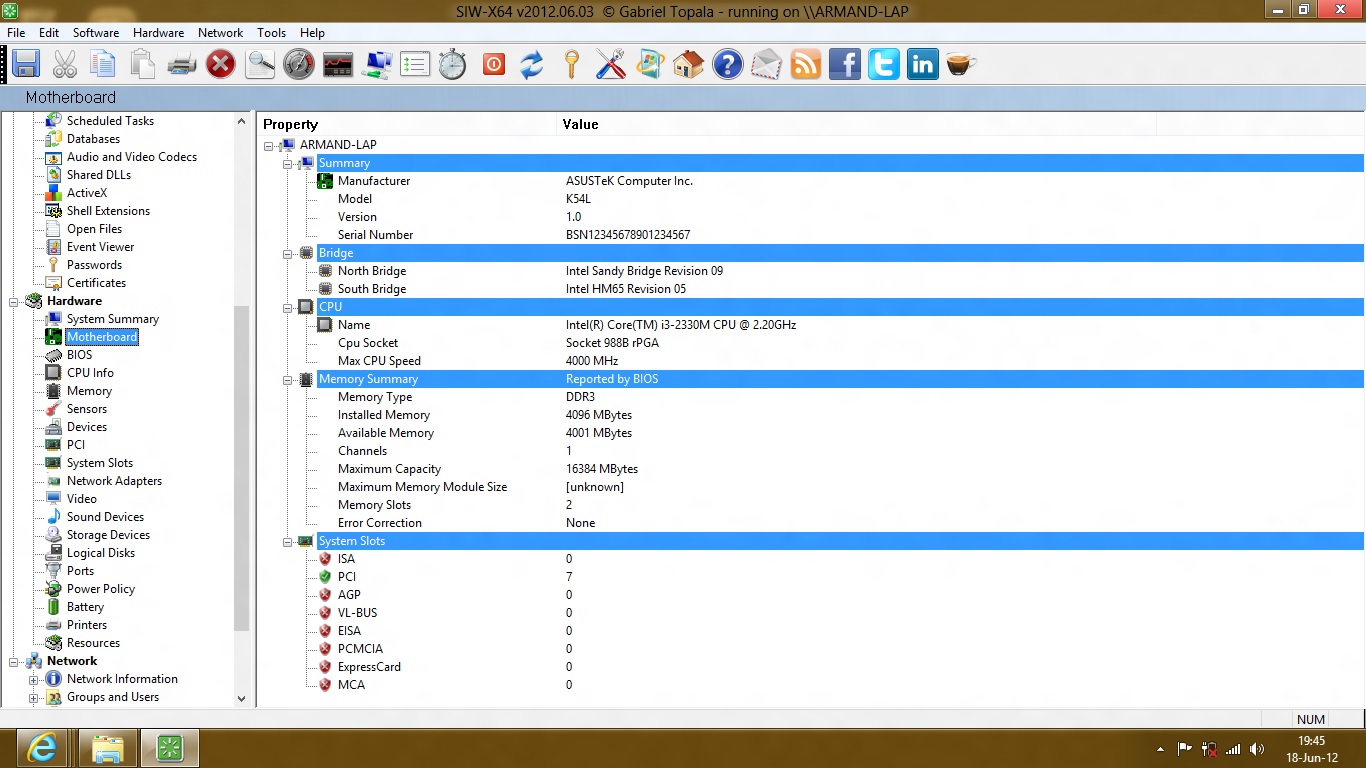Click the Paste clipboard toolbar icon
Viewport: 1366px width, 768px height.
(143, 65)
